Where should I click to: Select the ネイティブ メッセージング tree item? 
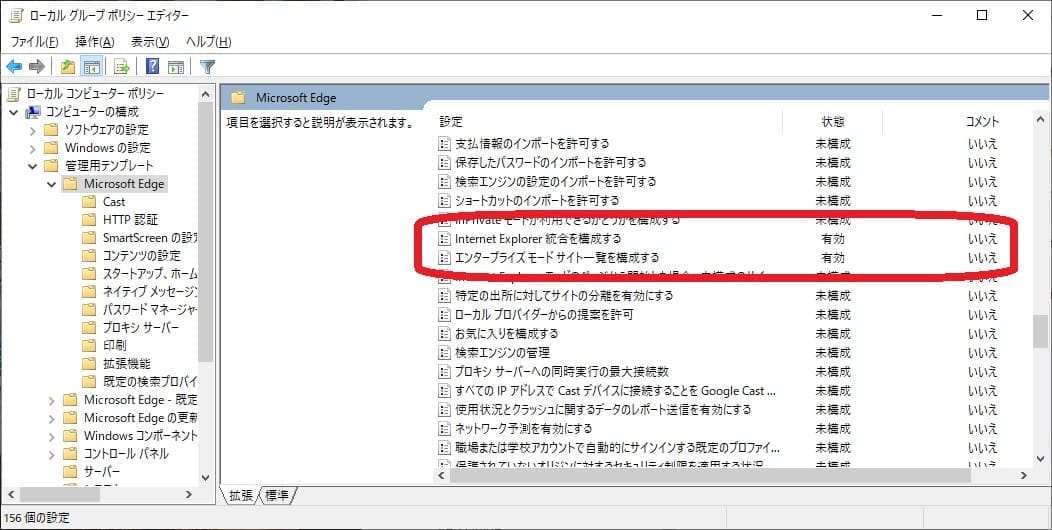[150, 291]
